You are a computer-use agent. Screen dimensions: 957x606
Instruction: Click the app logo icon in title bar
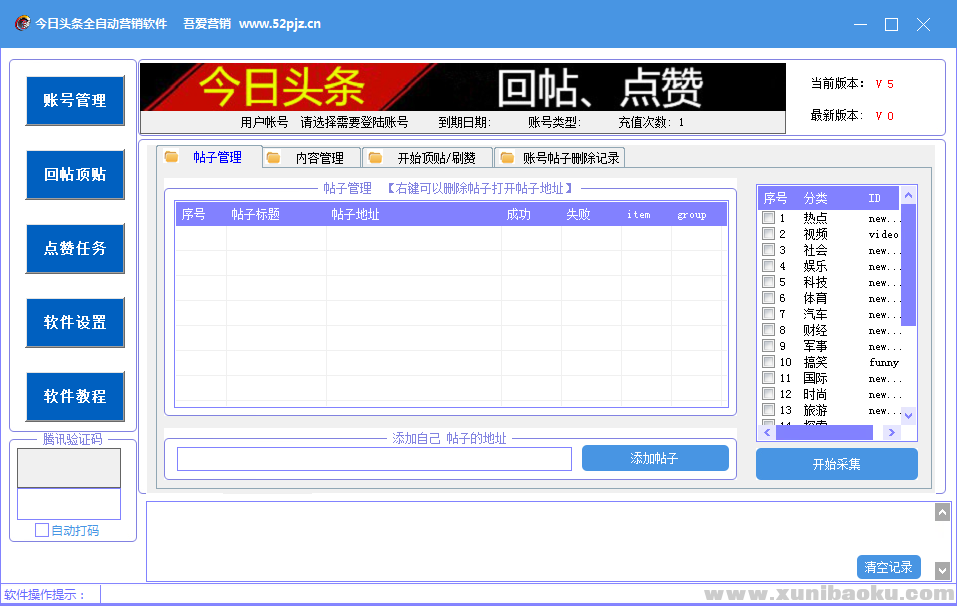pyautogui.click(x=21, y=24)
